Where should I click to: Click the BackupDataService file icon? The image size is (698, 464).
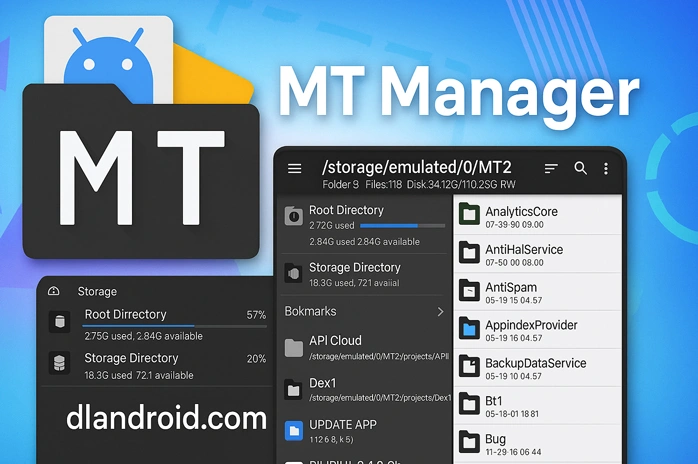(469, 366)
